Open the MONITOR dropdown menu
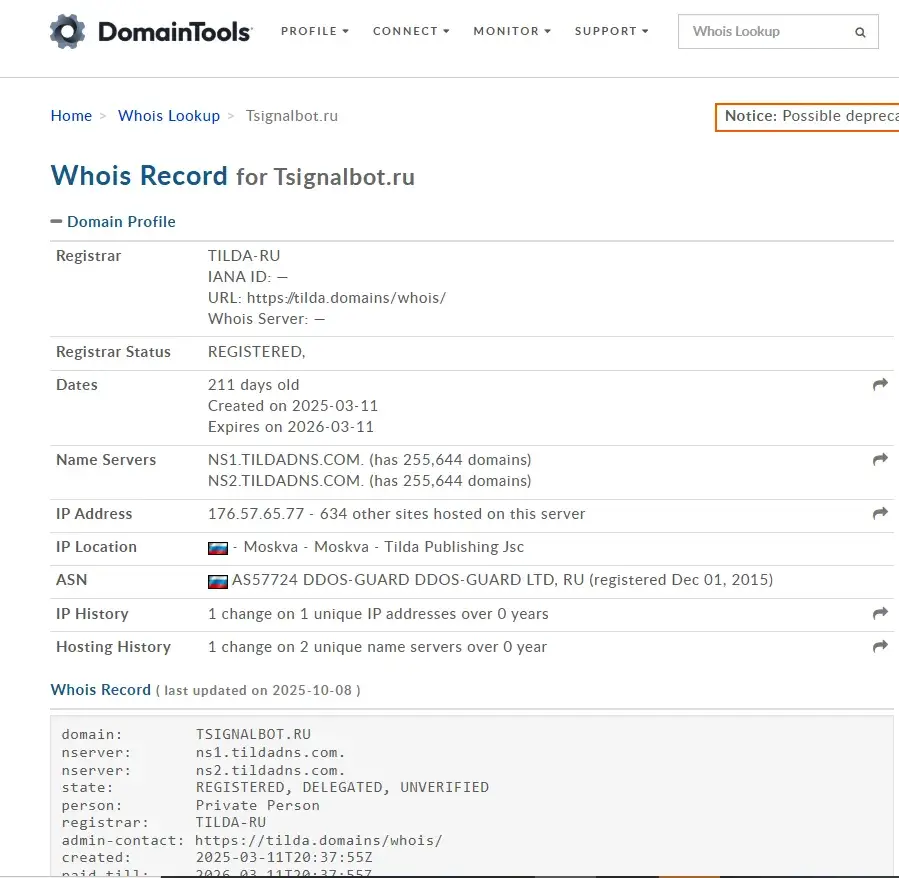Screen dimensions: 899x878 pos(512,31)
